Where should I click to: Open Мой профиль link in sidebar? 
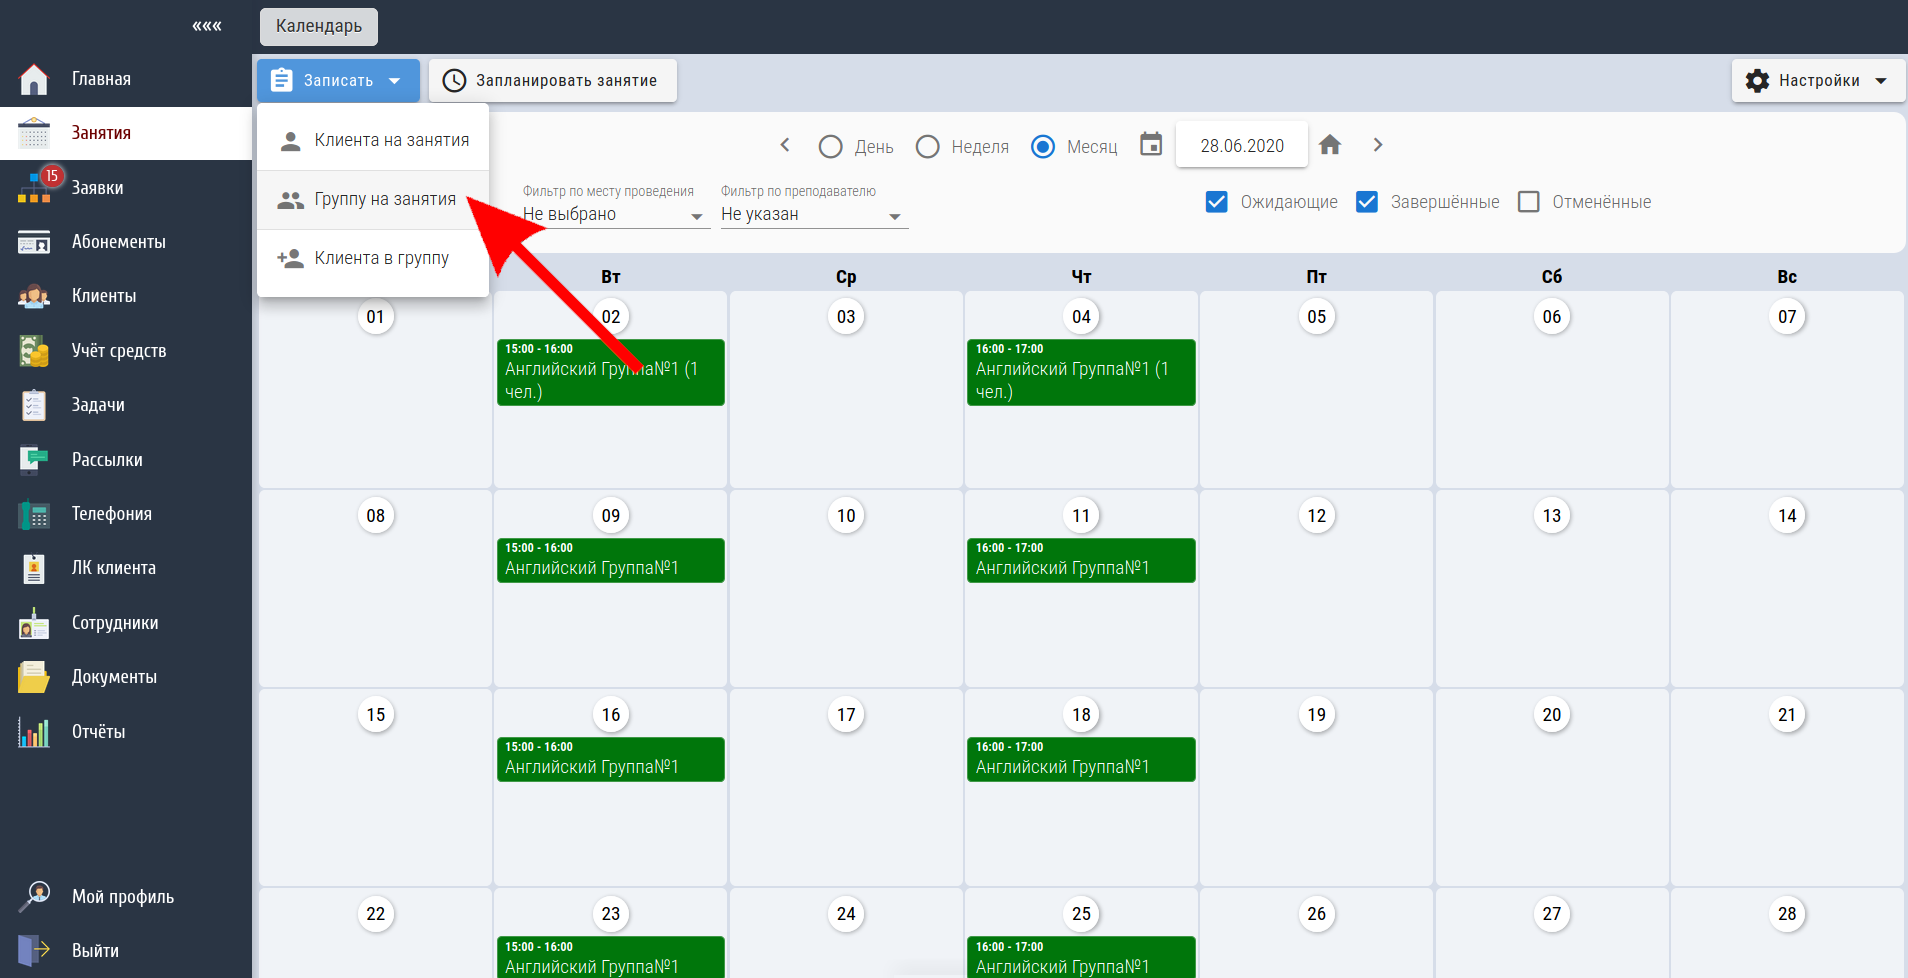(x=123, y=896)
